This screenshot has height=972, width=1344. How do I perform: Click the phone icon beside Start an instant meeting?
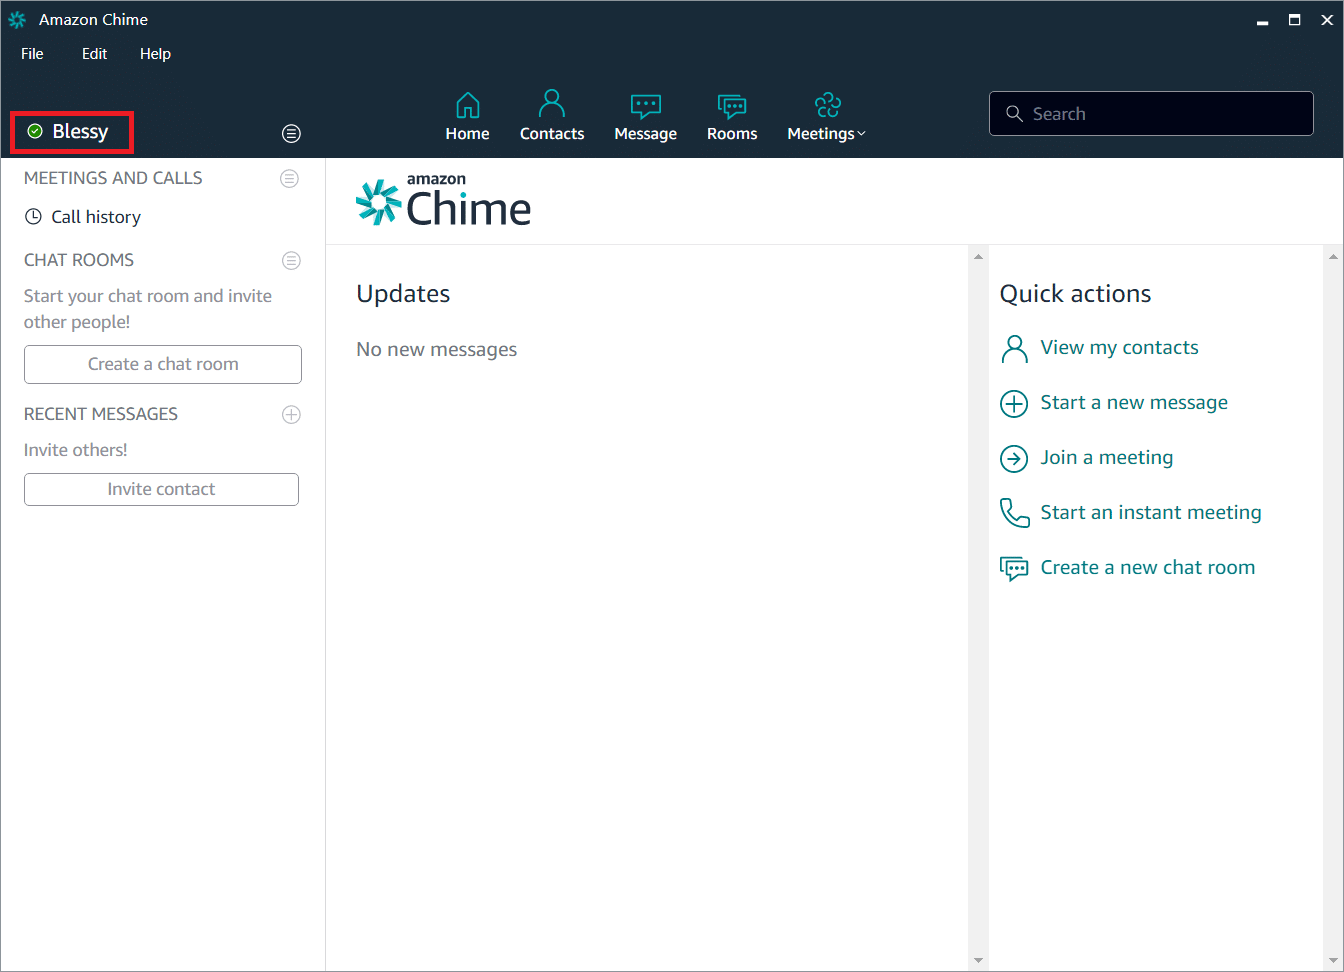(x=1014, y=513)
